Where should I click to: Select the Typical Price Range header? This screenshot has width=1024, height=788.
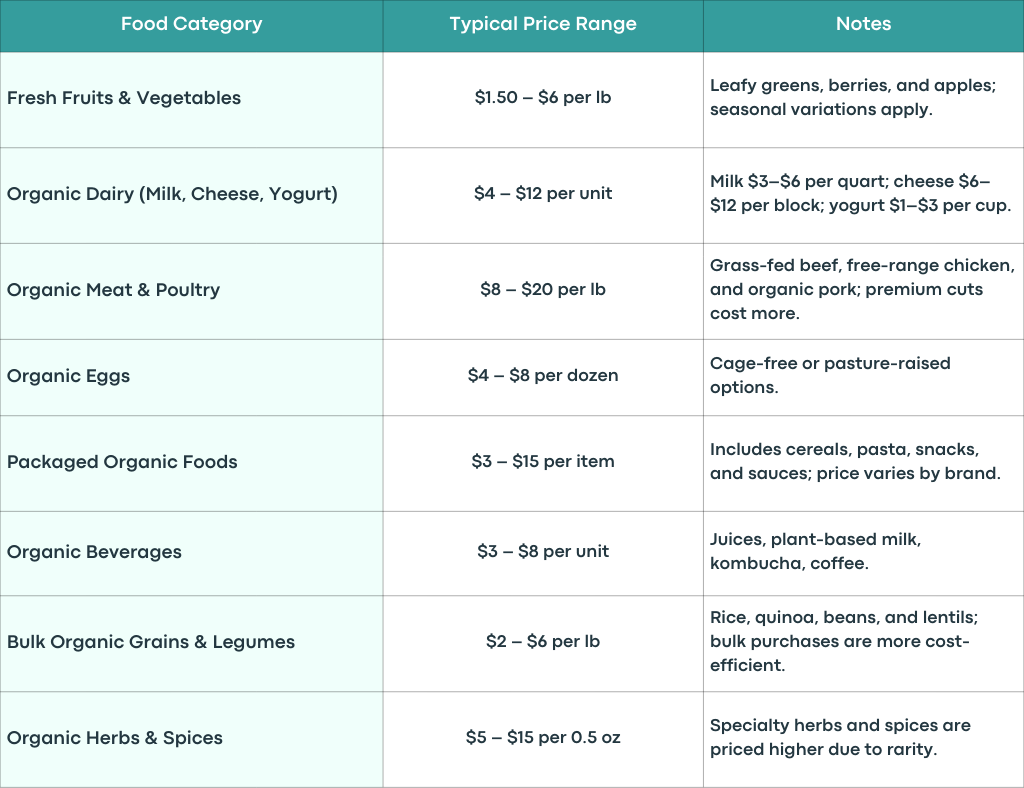543,25
